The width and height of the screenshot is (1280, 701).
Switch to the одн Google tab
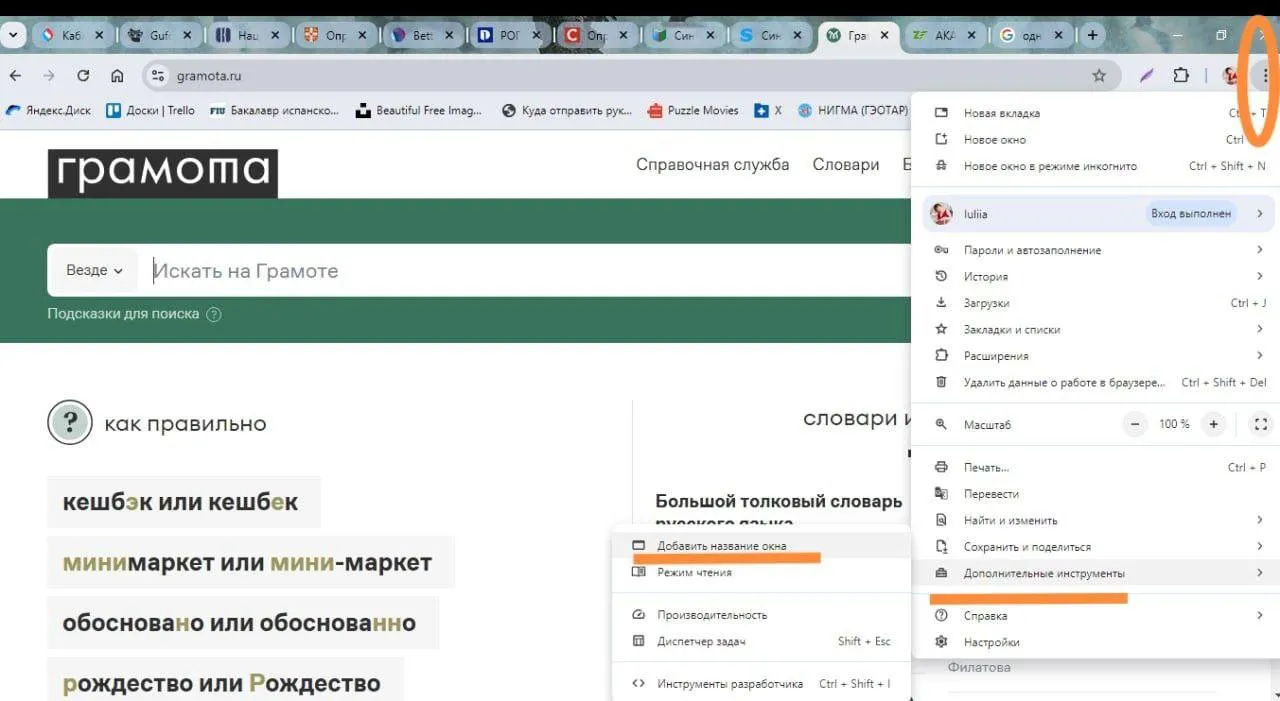(1031, 35)
